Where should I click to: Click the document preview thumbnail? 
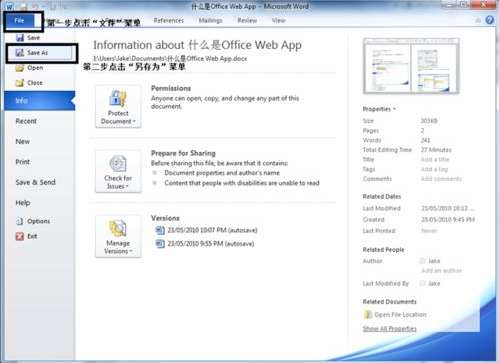[x=411, y=66]
